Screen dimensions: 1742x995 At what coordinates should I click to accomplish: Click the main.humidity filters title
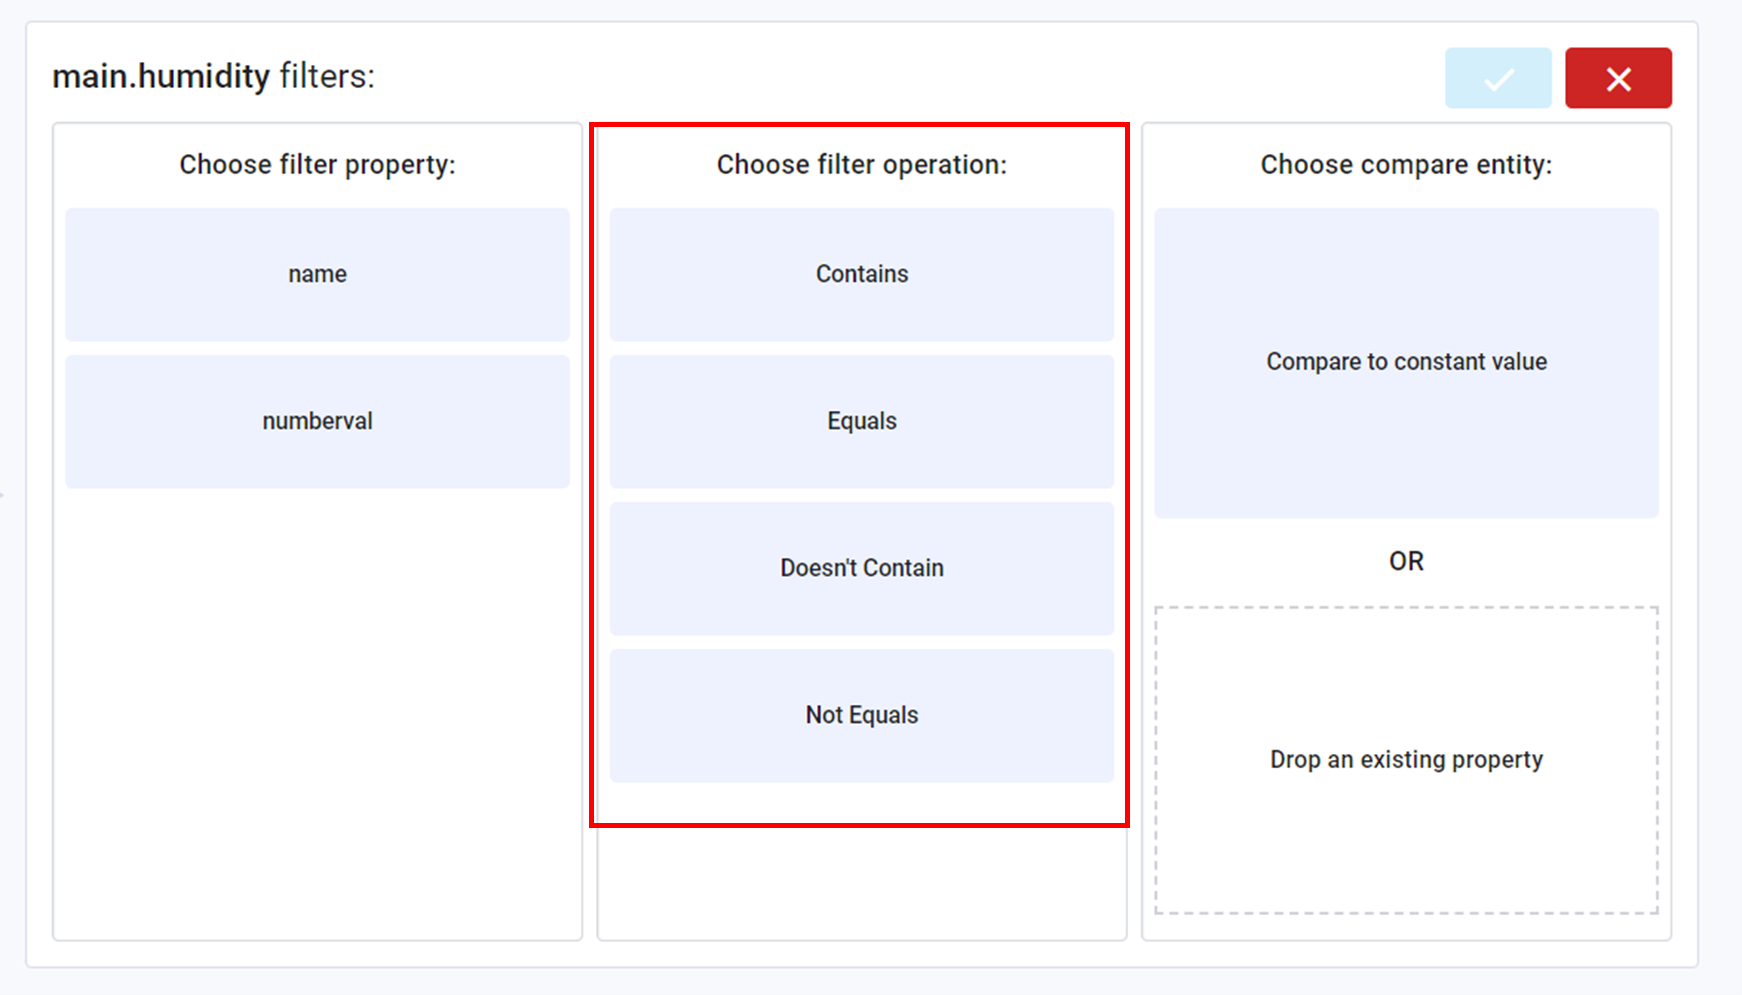pos(213,75)
